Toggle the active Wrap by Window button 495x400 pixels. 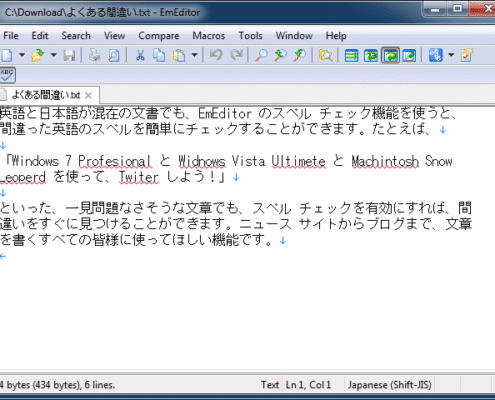(x=390, y=55)
